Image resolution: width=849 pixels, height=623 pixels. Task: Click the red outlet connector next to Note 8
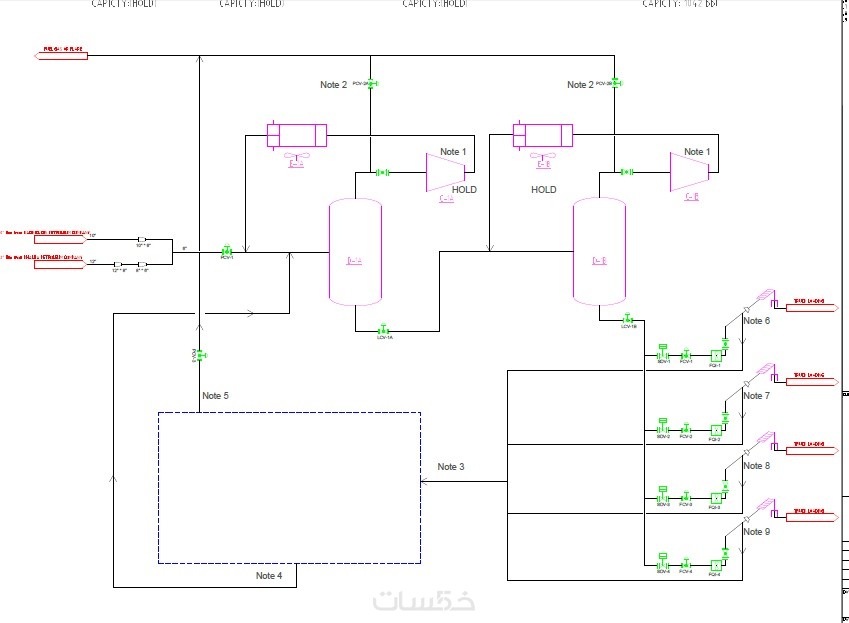click(x=812, y=451)
